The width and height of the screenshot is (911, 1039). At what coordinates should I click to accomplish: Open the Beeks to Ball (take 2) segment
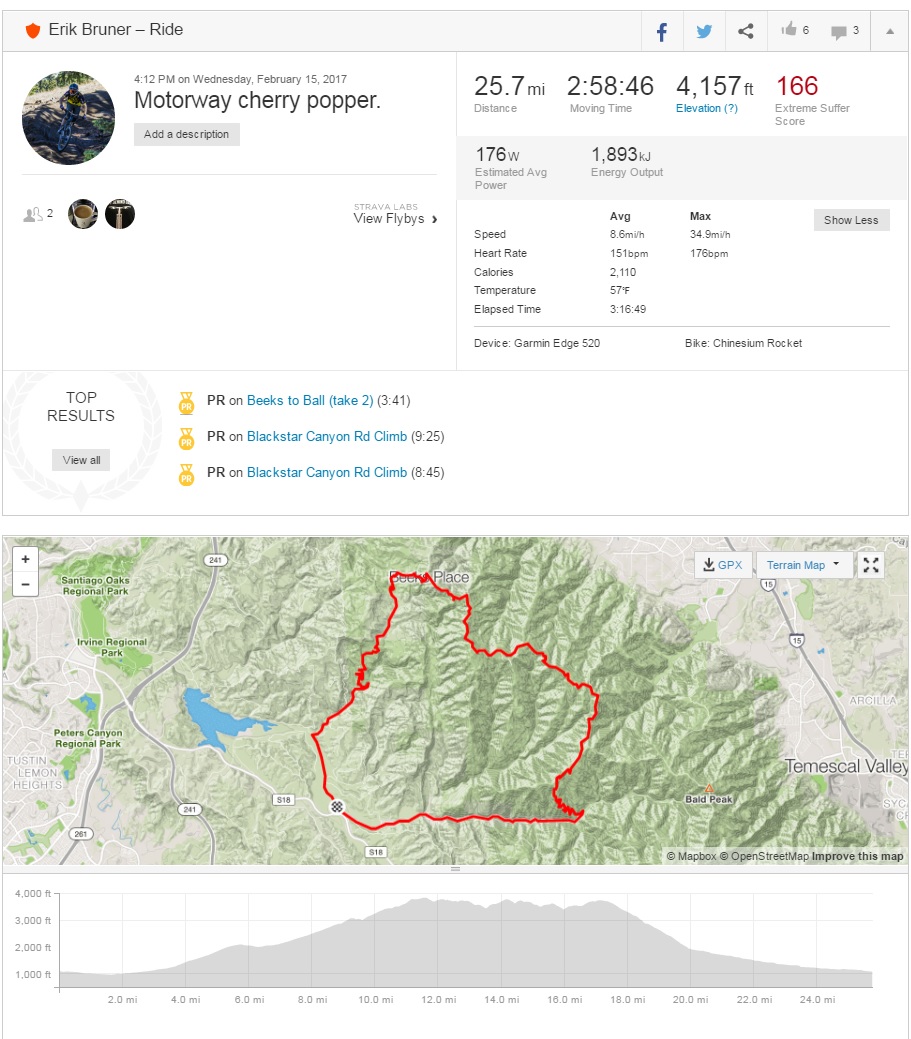pyautogui.click(x=309, y=401)
